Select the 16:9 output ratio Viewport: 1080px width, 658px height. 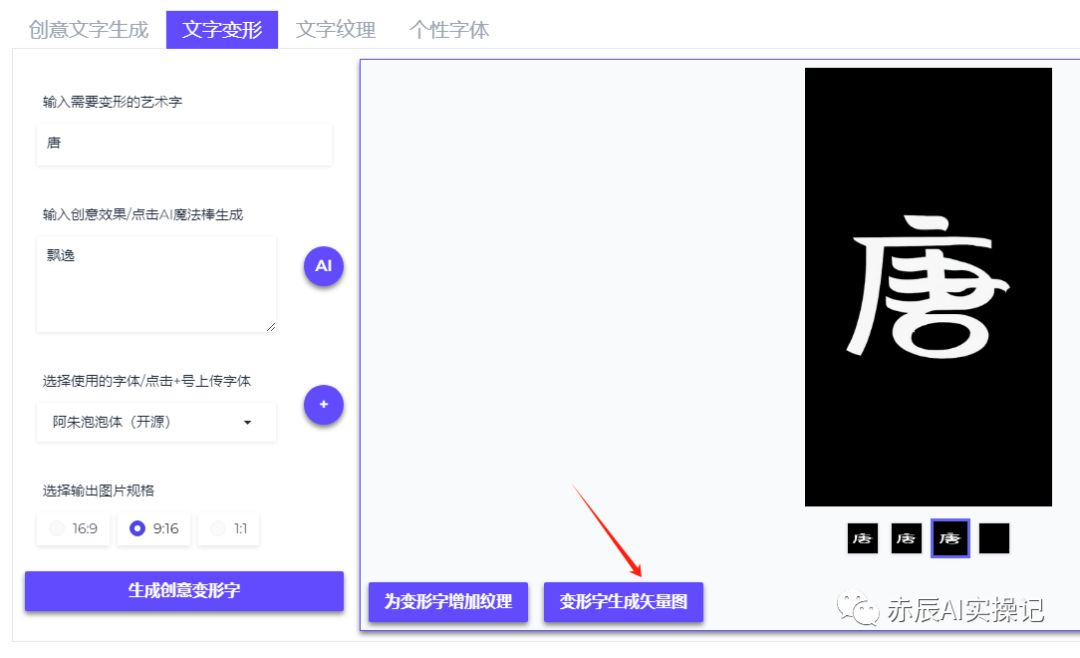click(x=73, y=528)
